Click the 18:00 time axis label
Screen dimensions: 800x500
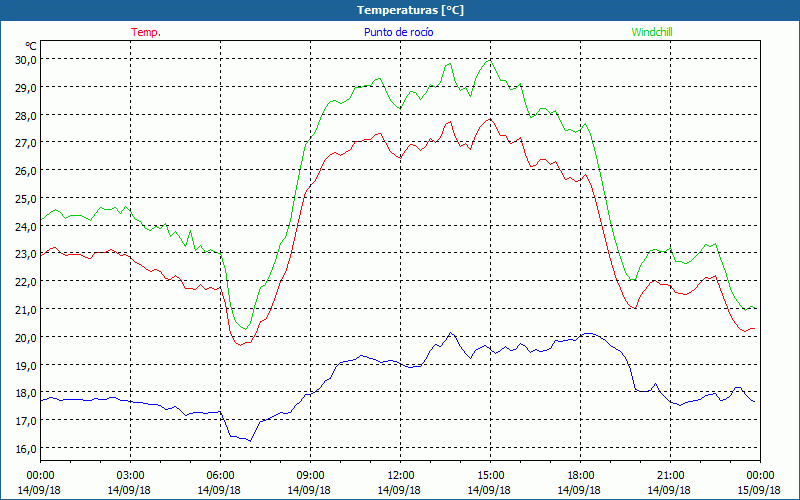(x=581, y=476)
